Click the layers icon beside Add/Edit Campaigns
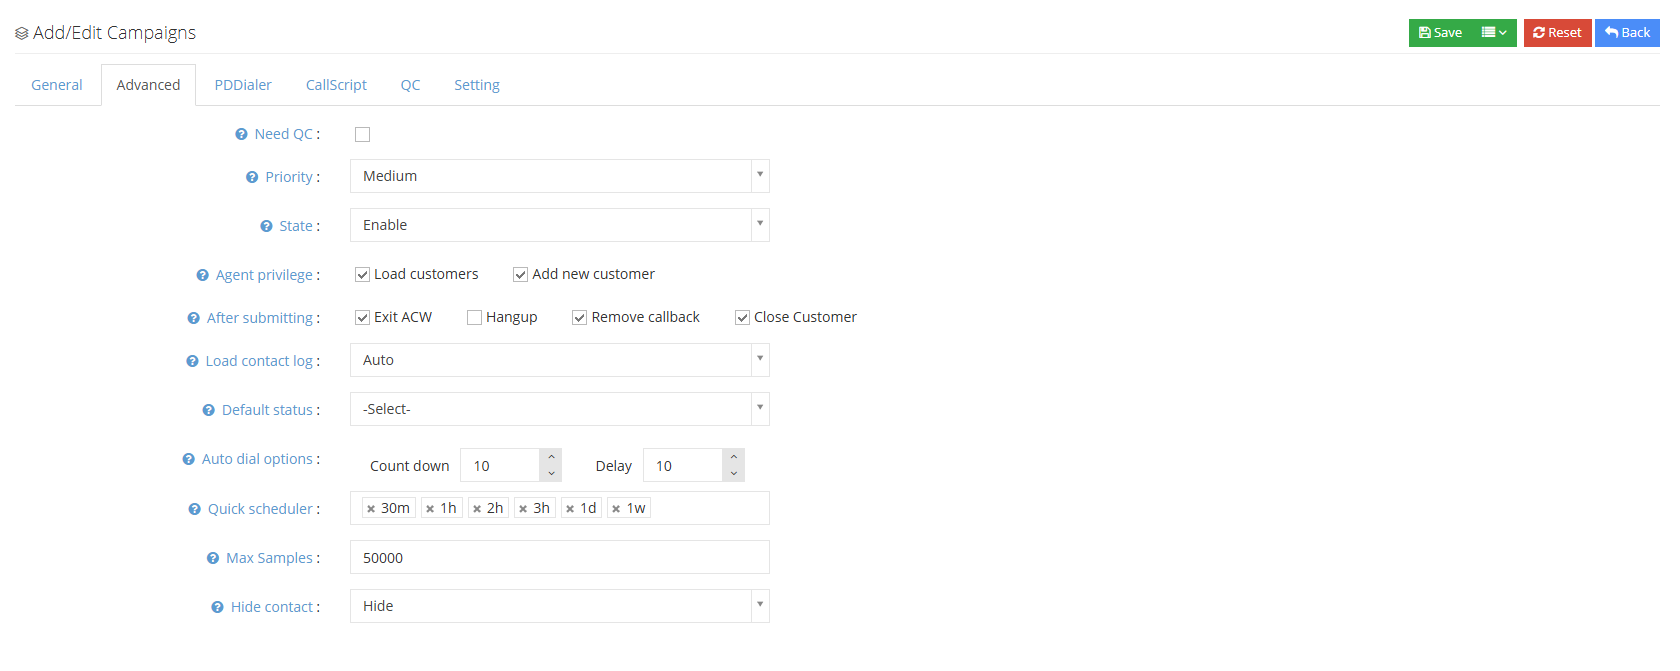The image size is (1680, 671). coord(22,33)
